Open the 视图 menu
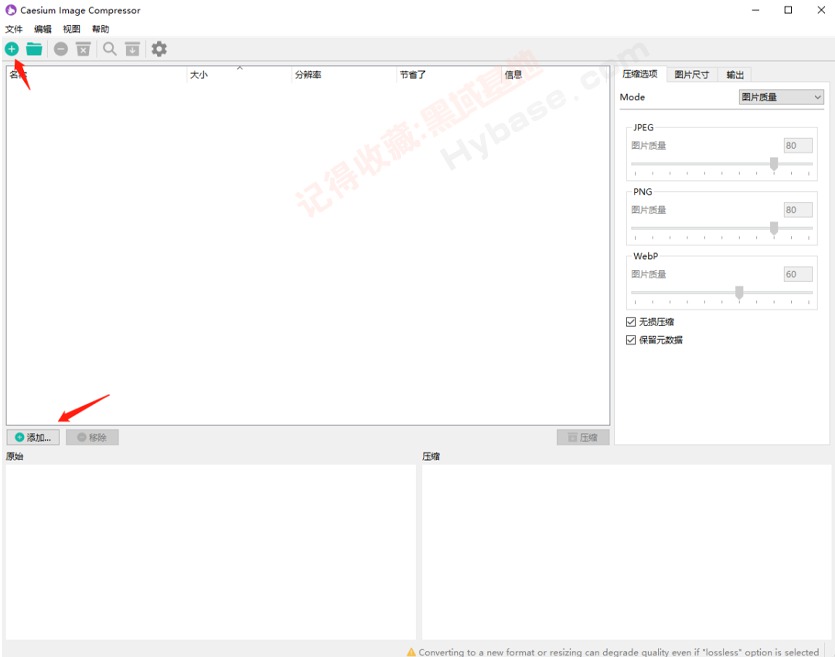 (x=71, y=29)
